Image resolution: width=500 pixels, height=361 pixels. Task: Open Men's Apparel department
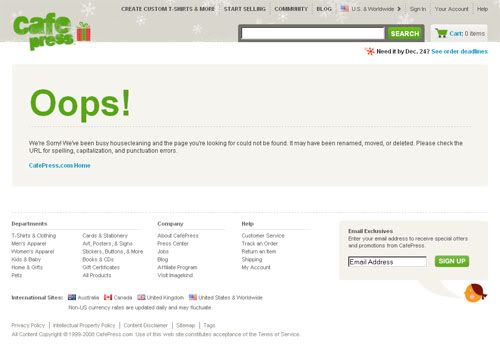pyautogui.click(x=29, y=244)
